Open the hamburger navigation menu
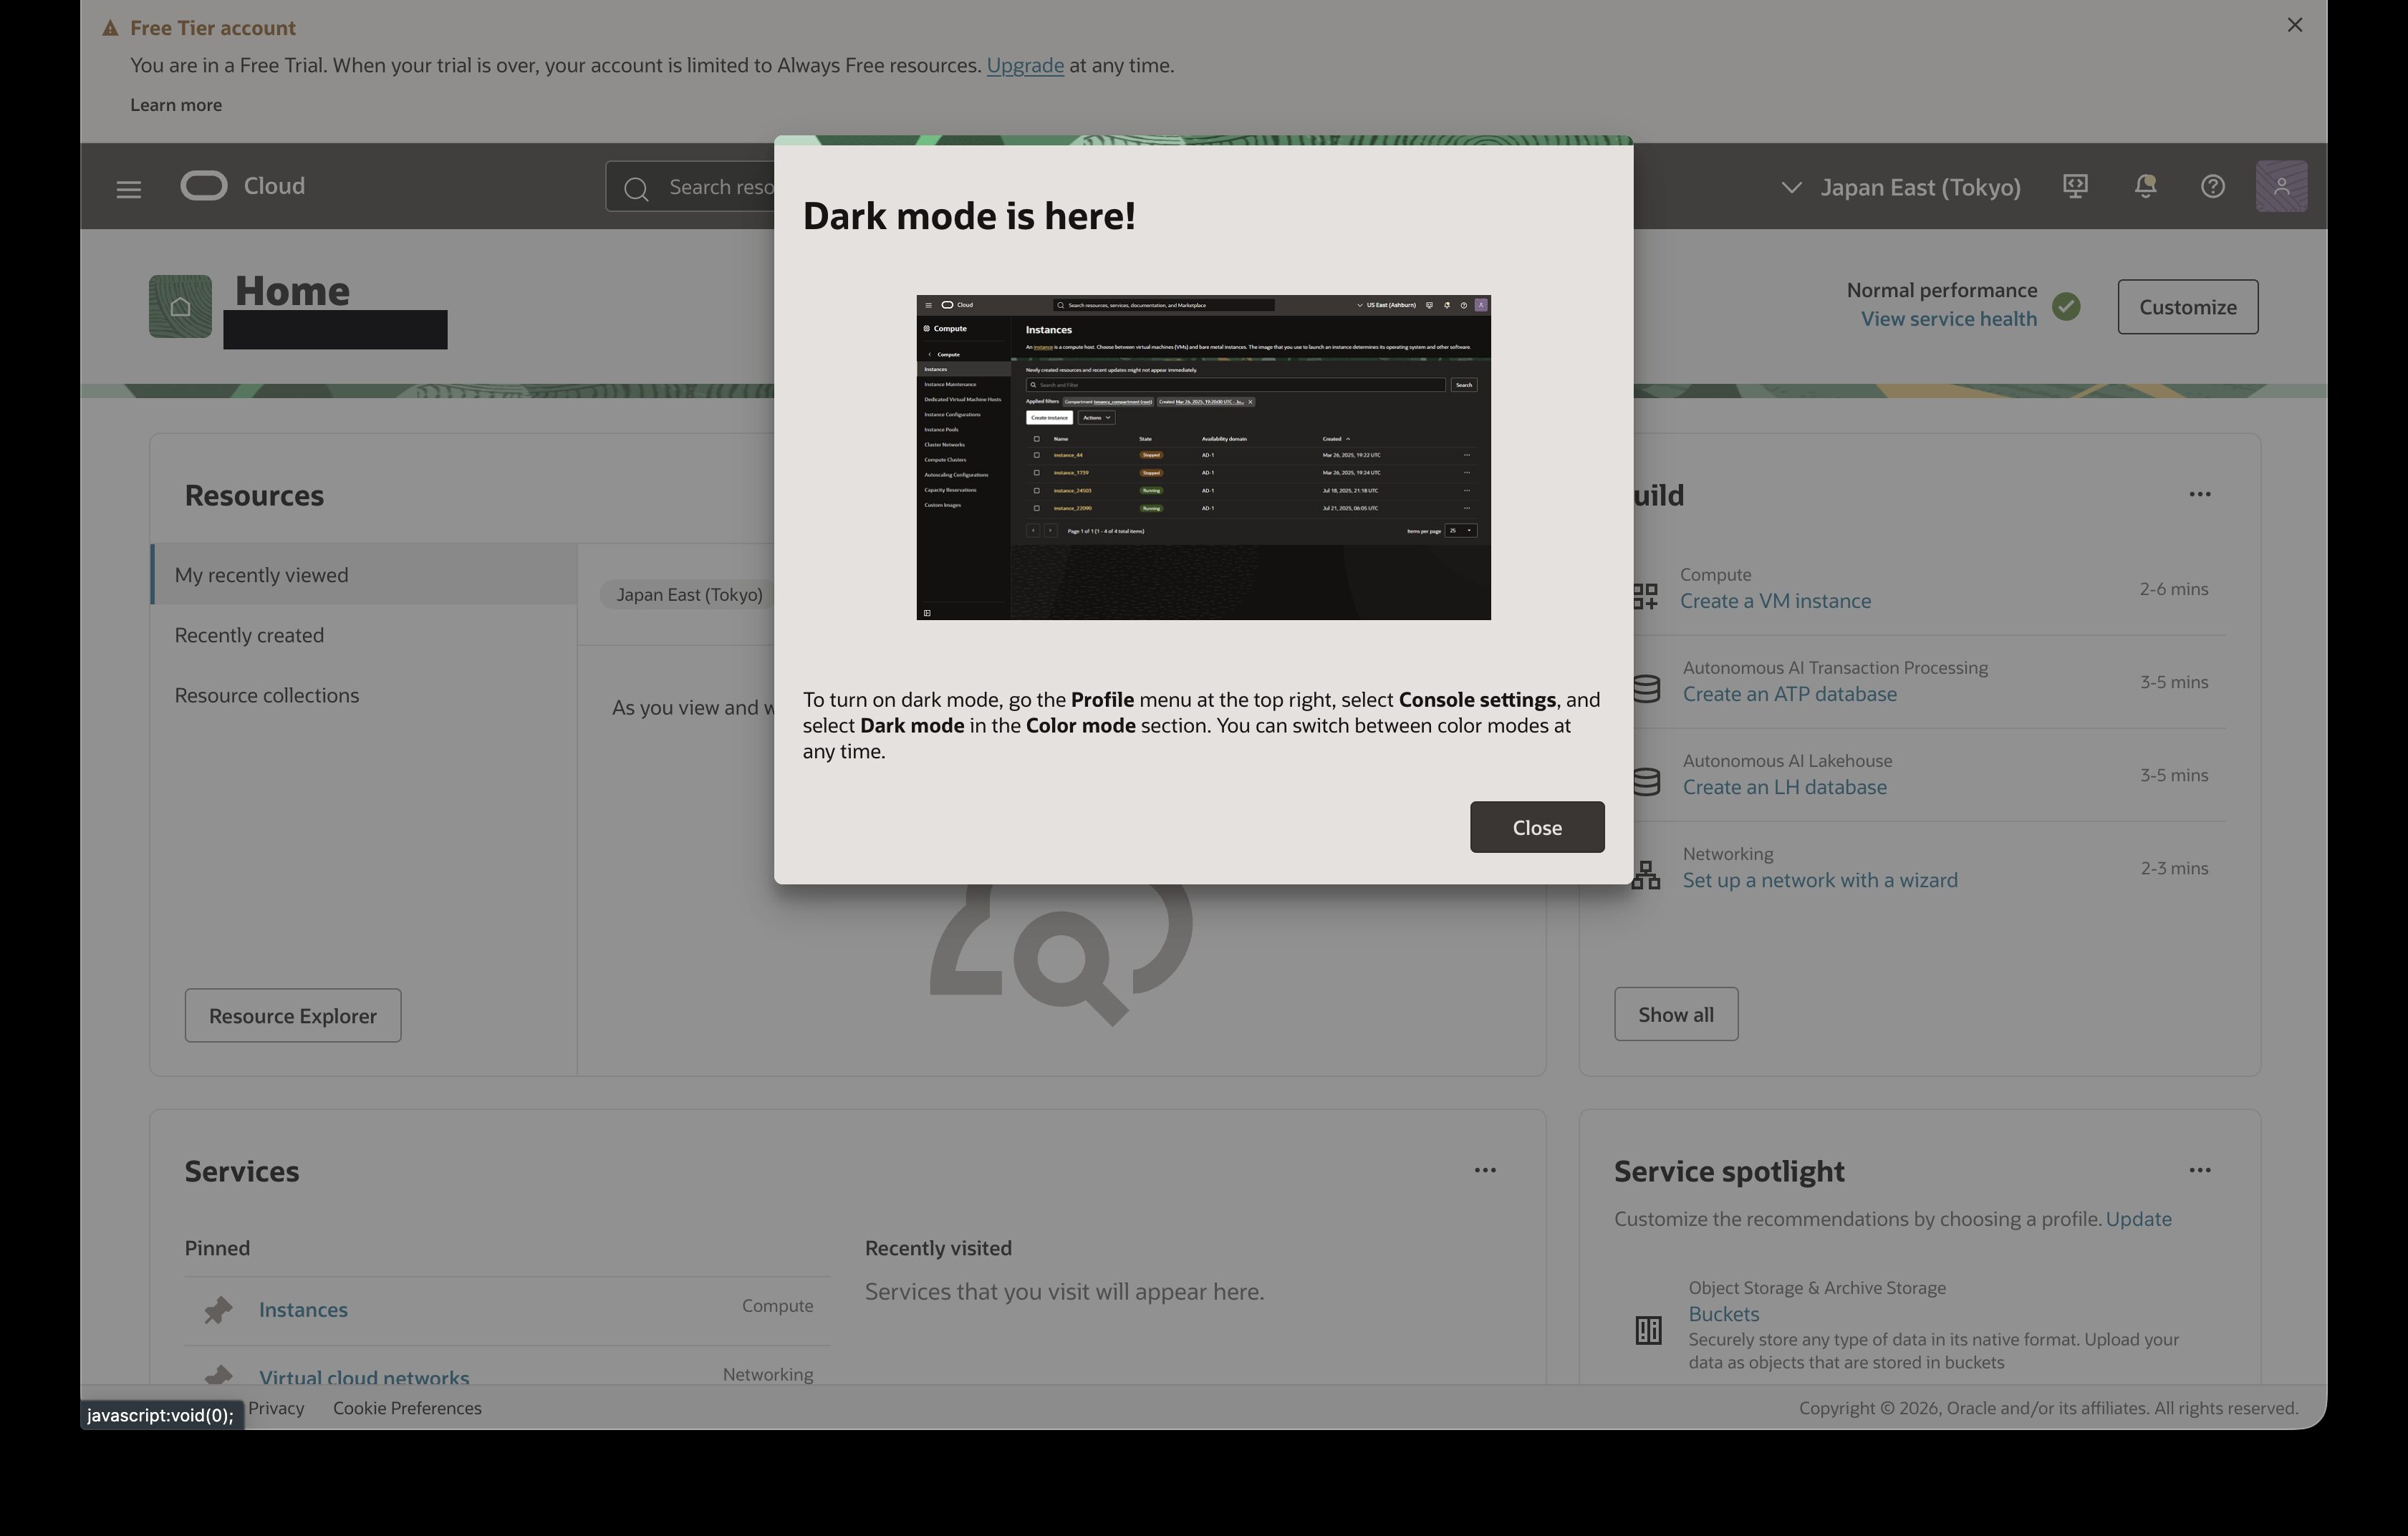The height and width of the screenshot is (1536, 2408). point(129,188)
